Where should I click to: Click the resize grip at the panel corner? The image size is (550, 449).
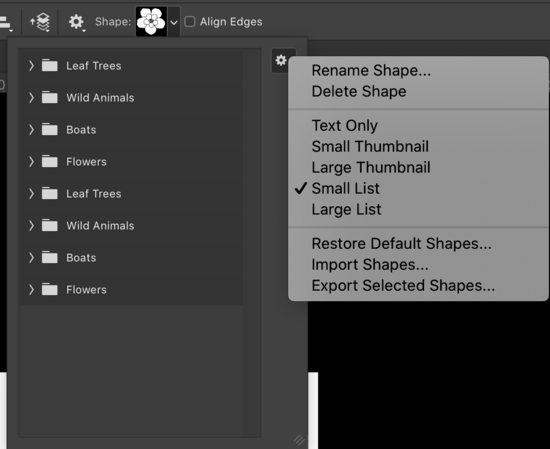[x=299, y=439]
